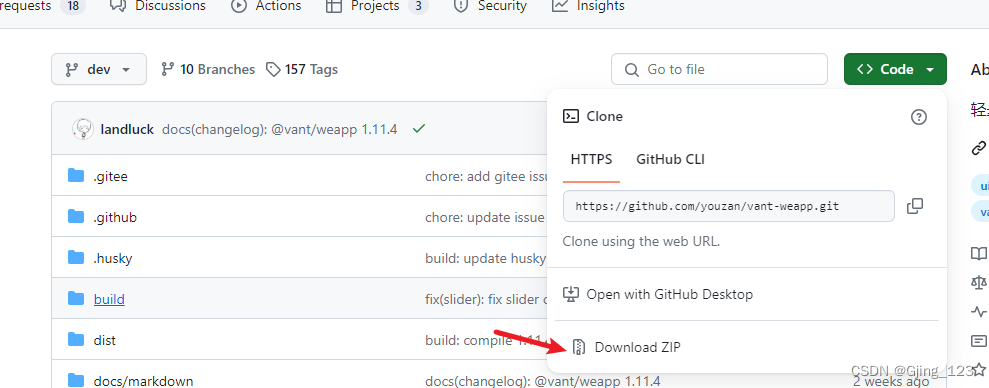Click the .husky folder icon

point(76,257)
